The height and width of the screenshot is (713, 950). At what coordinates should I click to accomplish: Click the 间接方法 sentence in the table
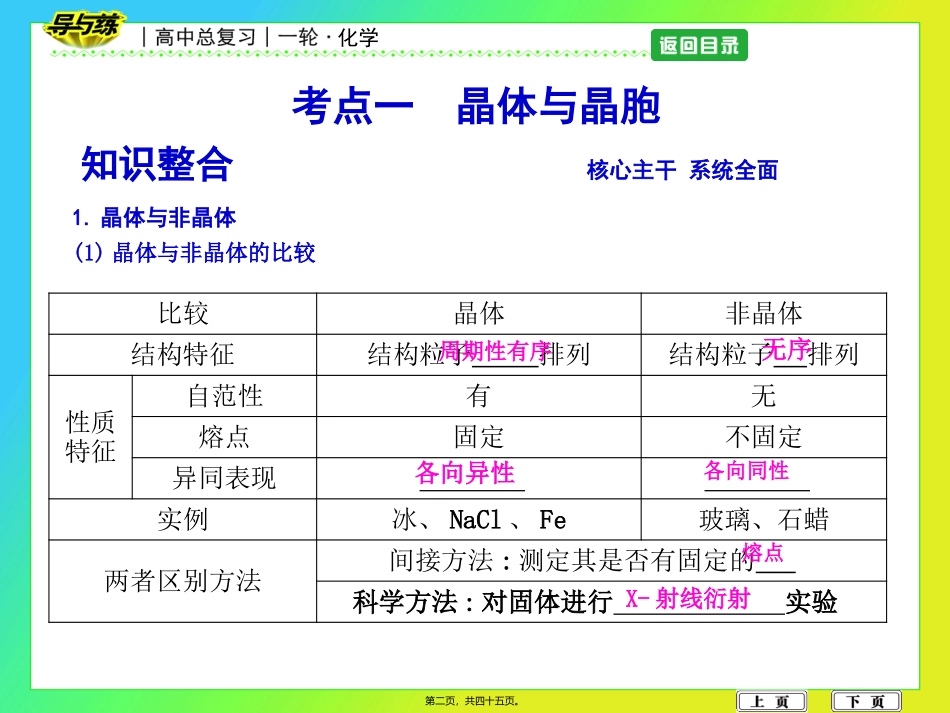coord(592,560)
